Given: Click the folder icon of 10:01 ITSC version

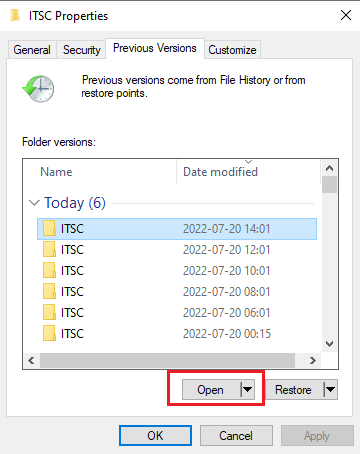Looking at the screenshot, I should tap(49, 271).
